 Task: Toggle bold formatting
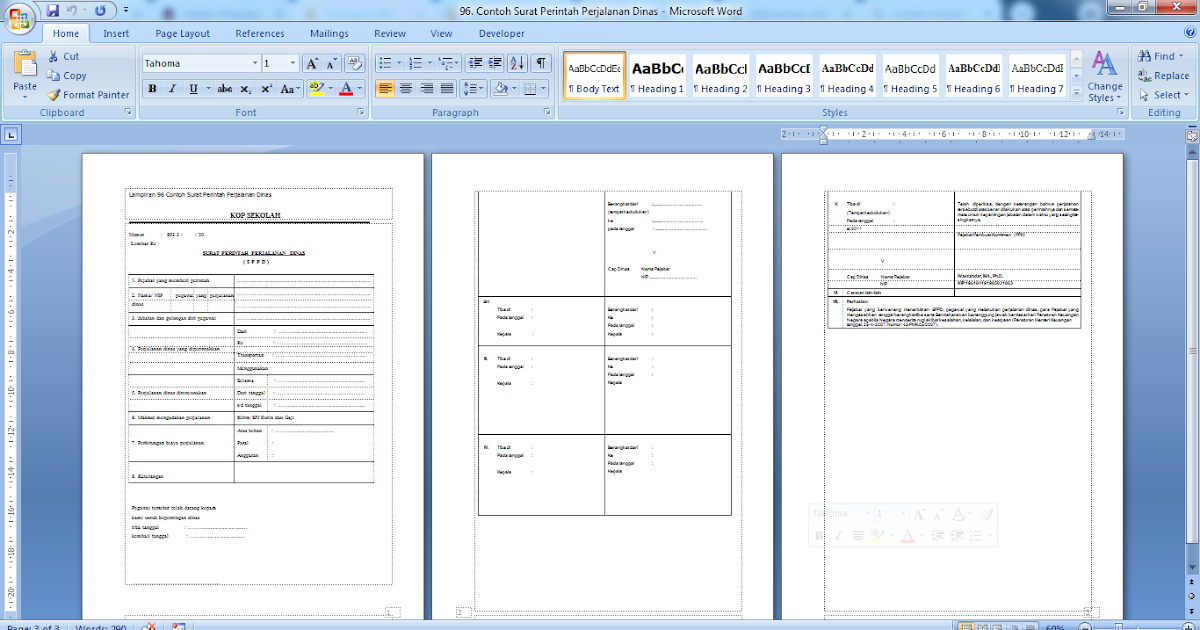(152, 88)
